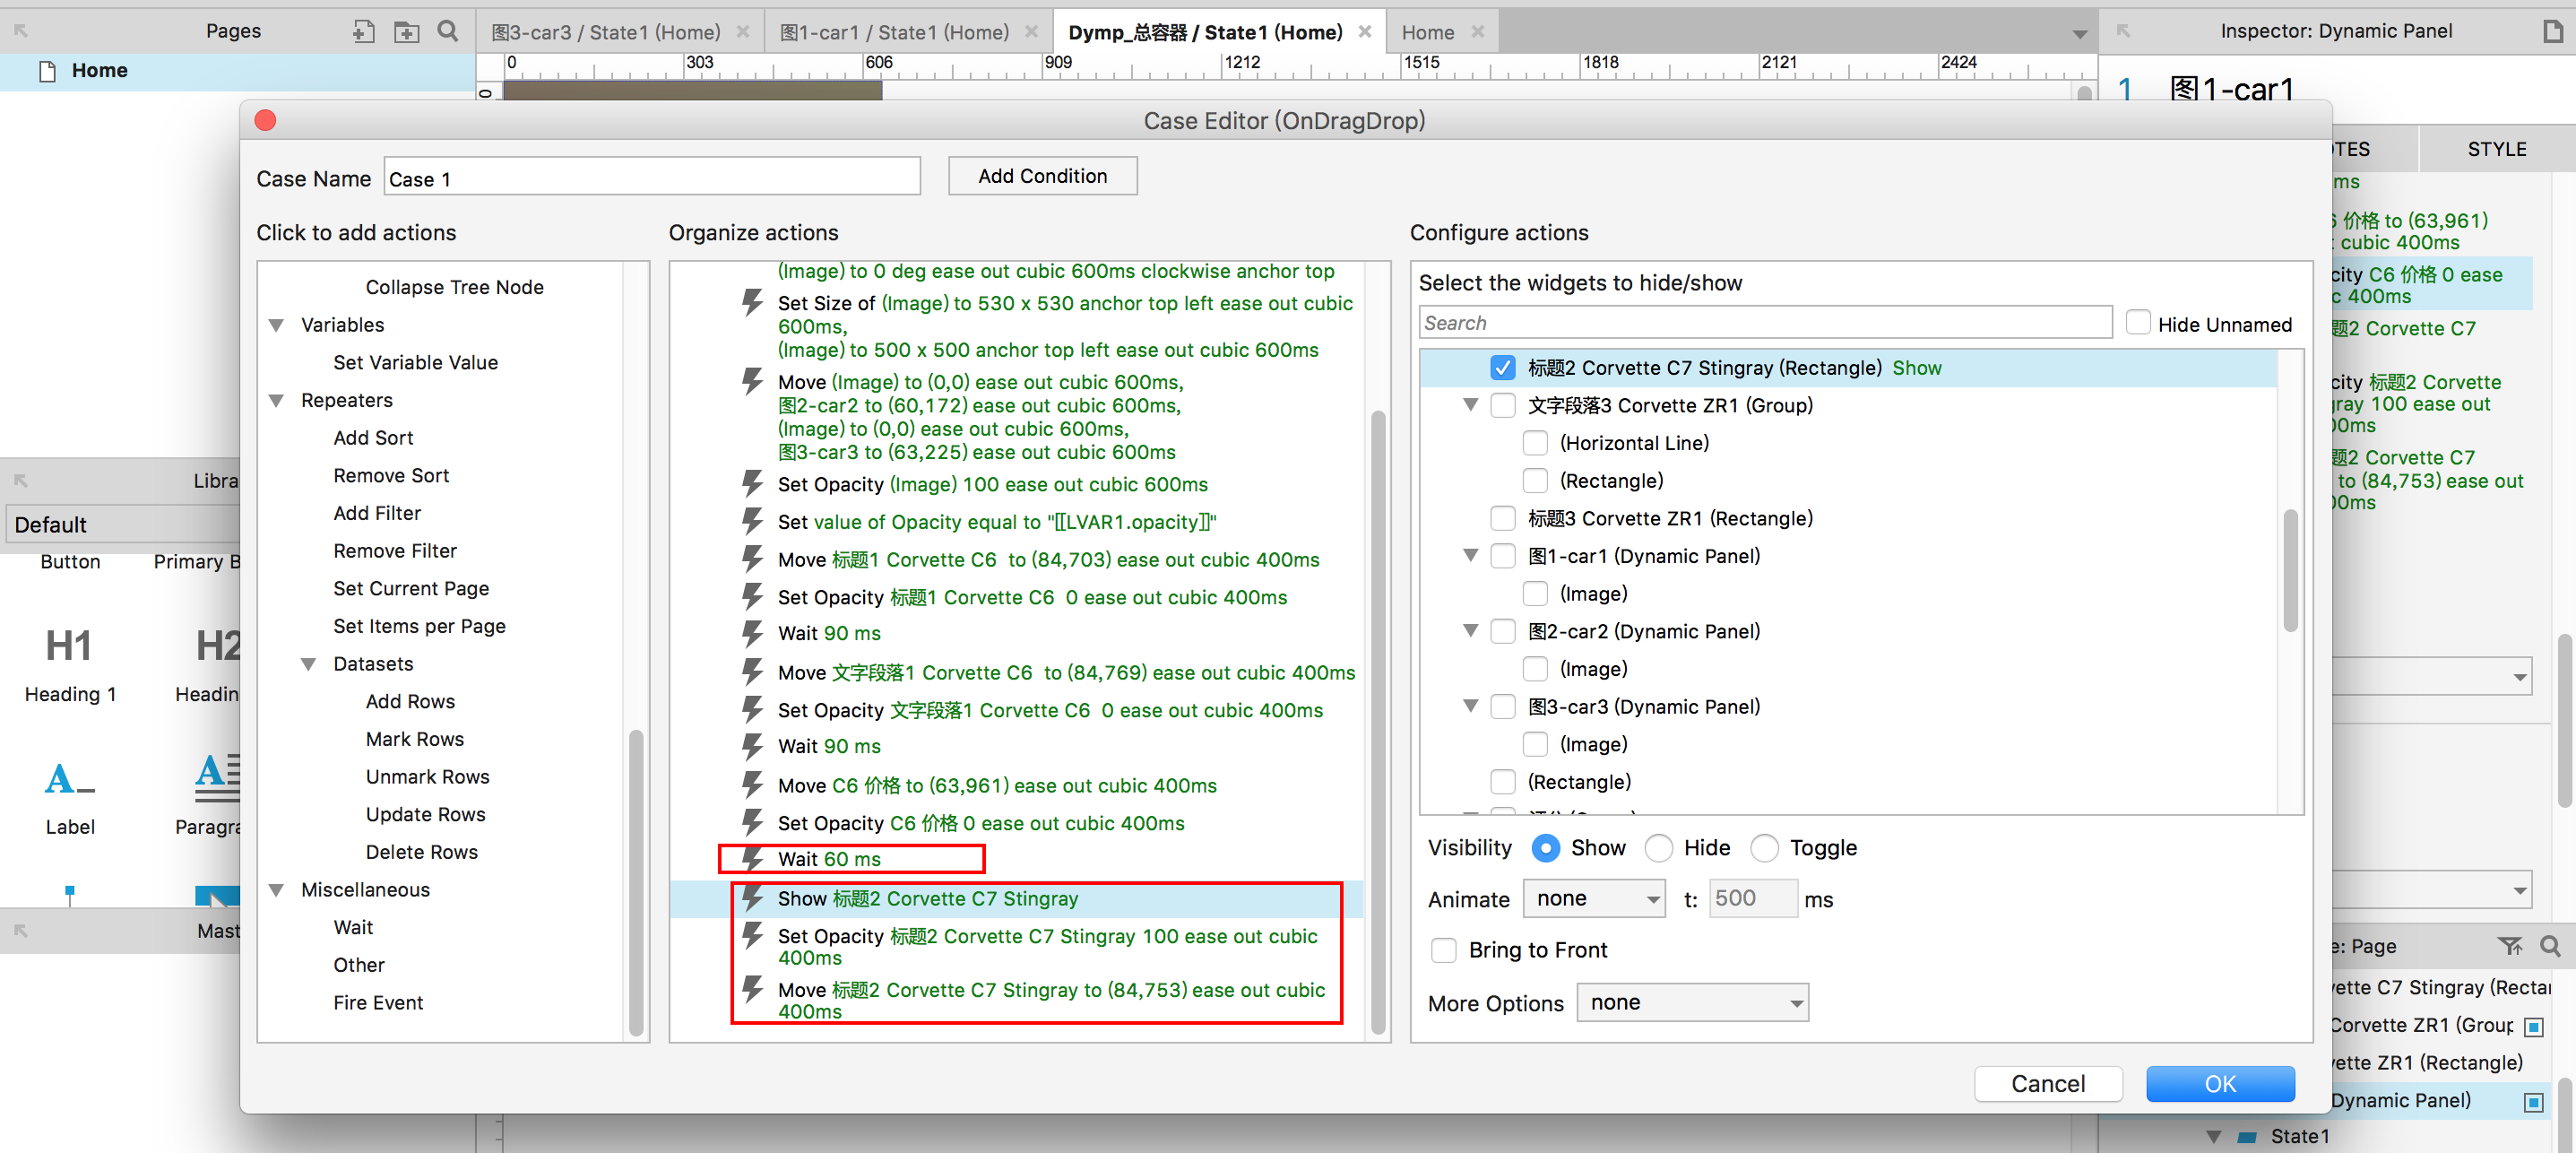Click the Add Condition button

[1042, 176]
